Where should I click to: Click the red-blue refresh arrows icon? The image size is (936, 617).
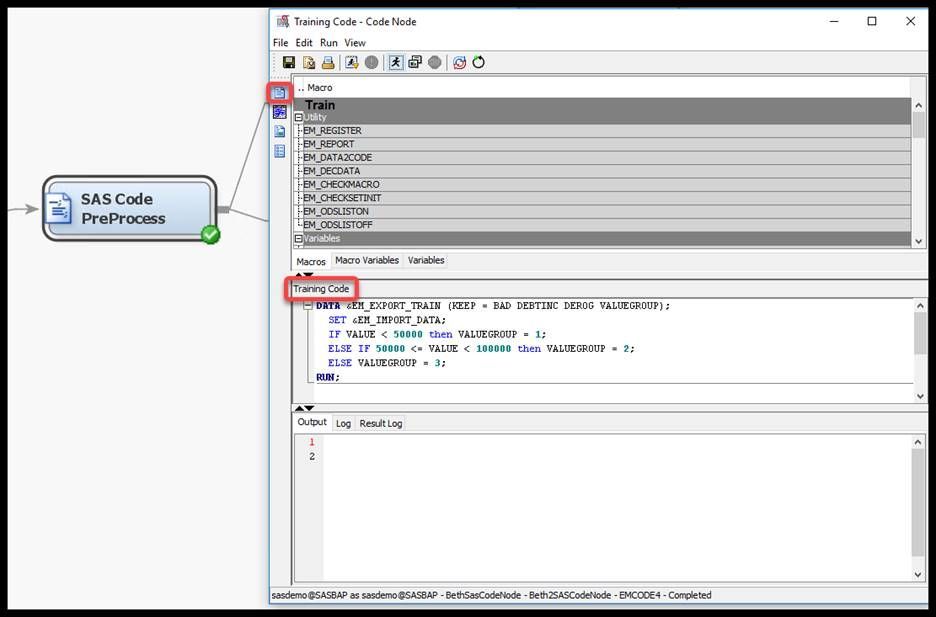(x=459, y=62)
